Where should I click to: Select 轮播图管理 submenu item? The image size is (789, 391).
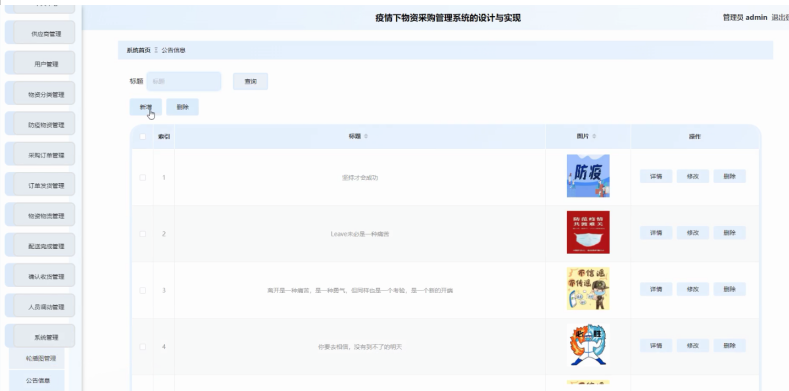pyautogui.click(x=37, y=358)
